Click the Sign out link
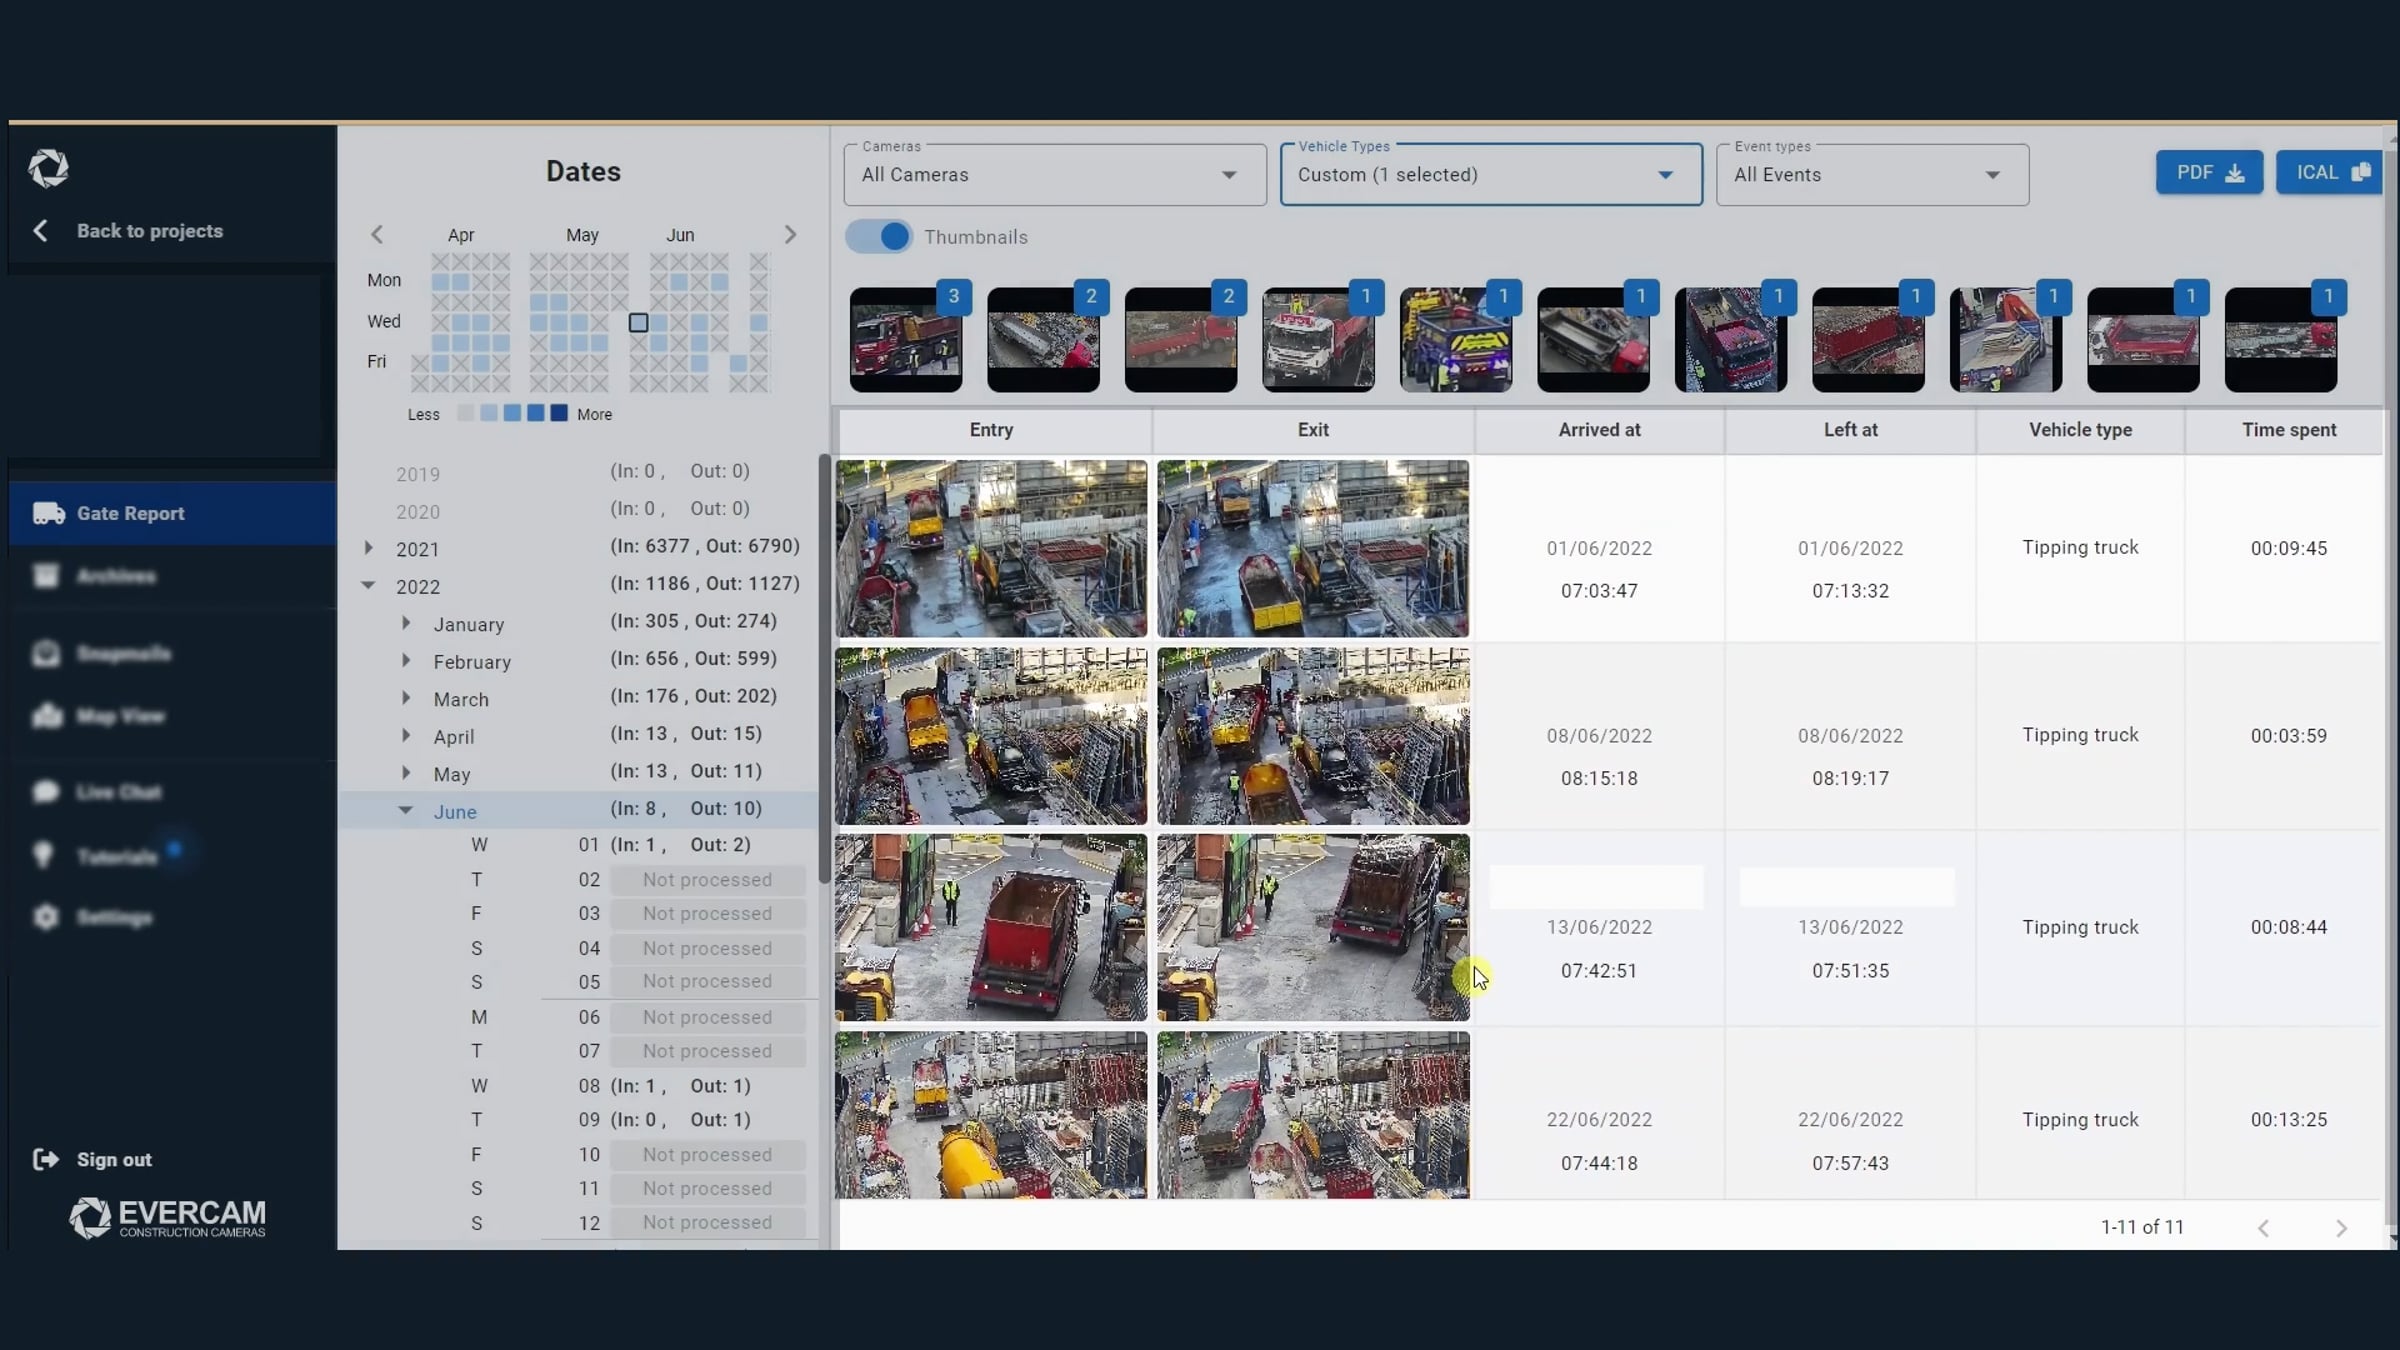This screenshot has width=2400, height=1350. pos(114,1160)
